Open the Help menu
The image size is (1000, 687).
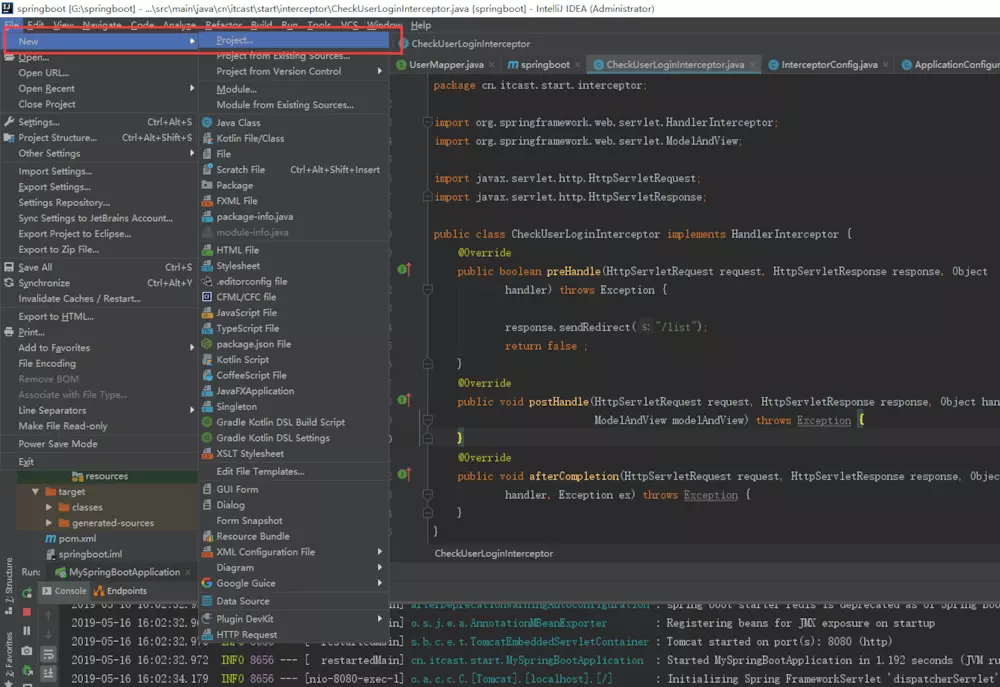click(421, 25)
